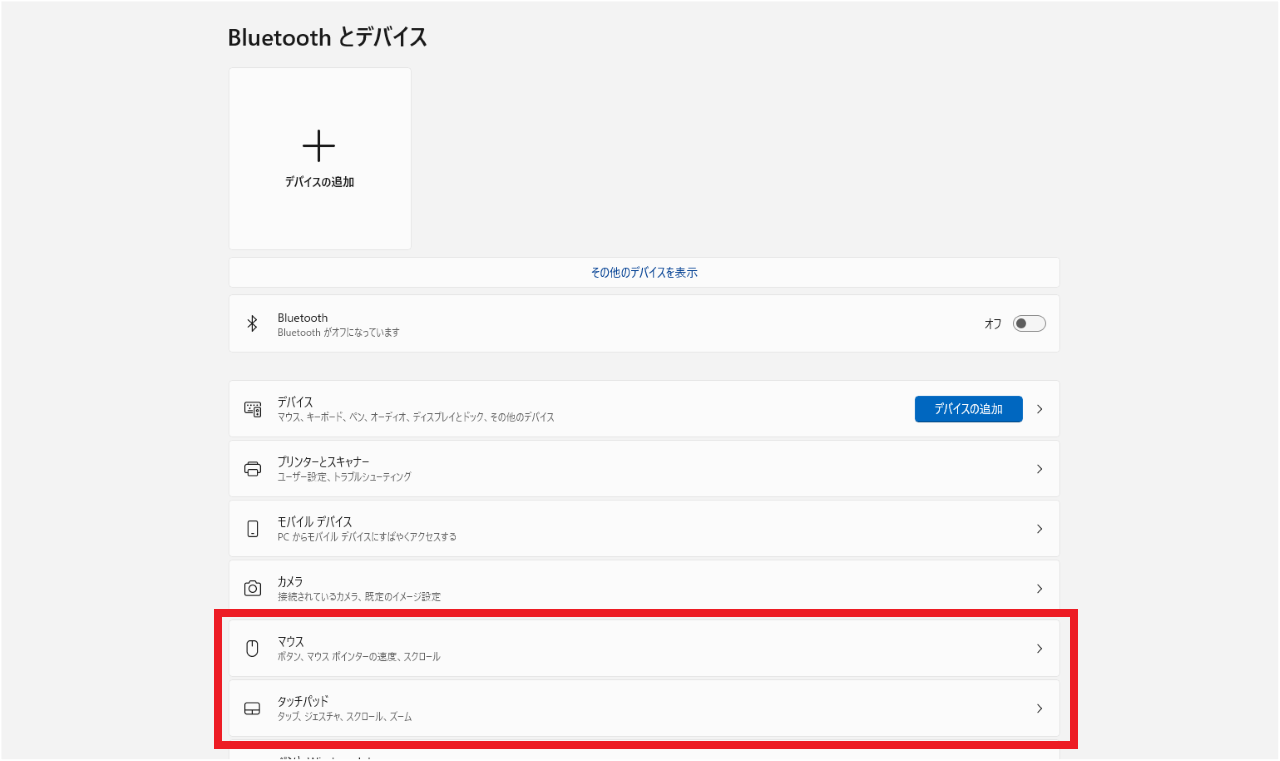Open the マウス row chevron
Viewport: 1280px width, 761px height.
coord(1040,649)
